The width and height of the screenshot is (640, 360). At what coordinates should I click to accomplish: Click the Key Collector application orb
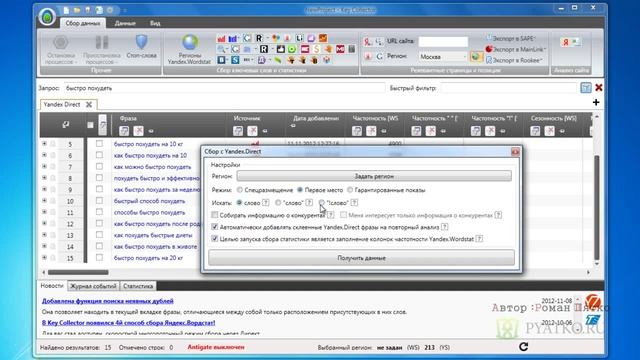pos(47,17)
